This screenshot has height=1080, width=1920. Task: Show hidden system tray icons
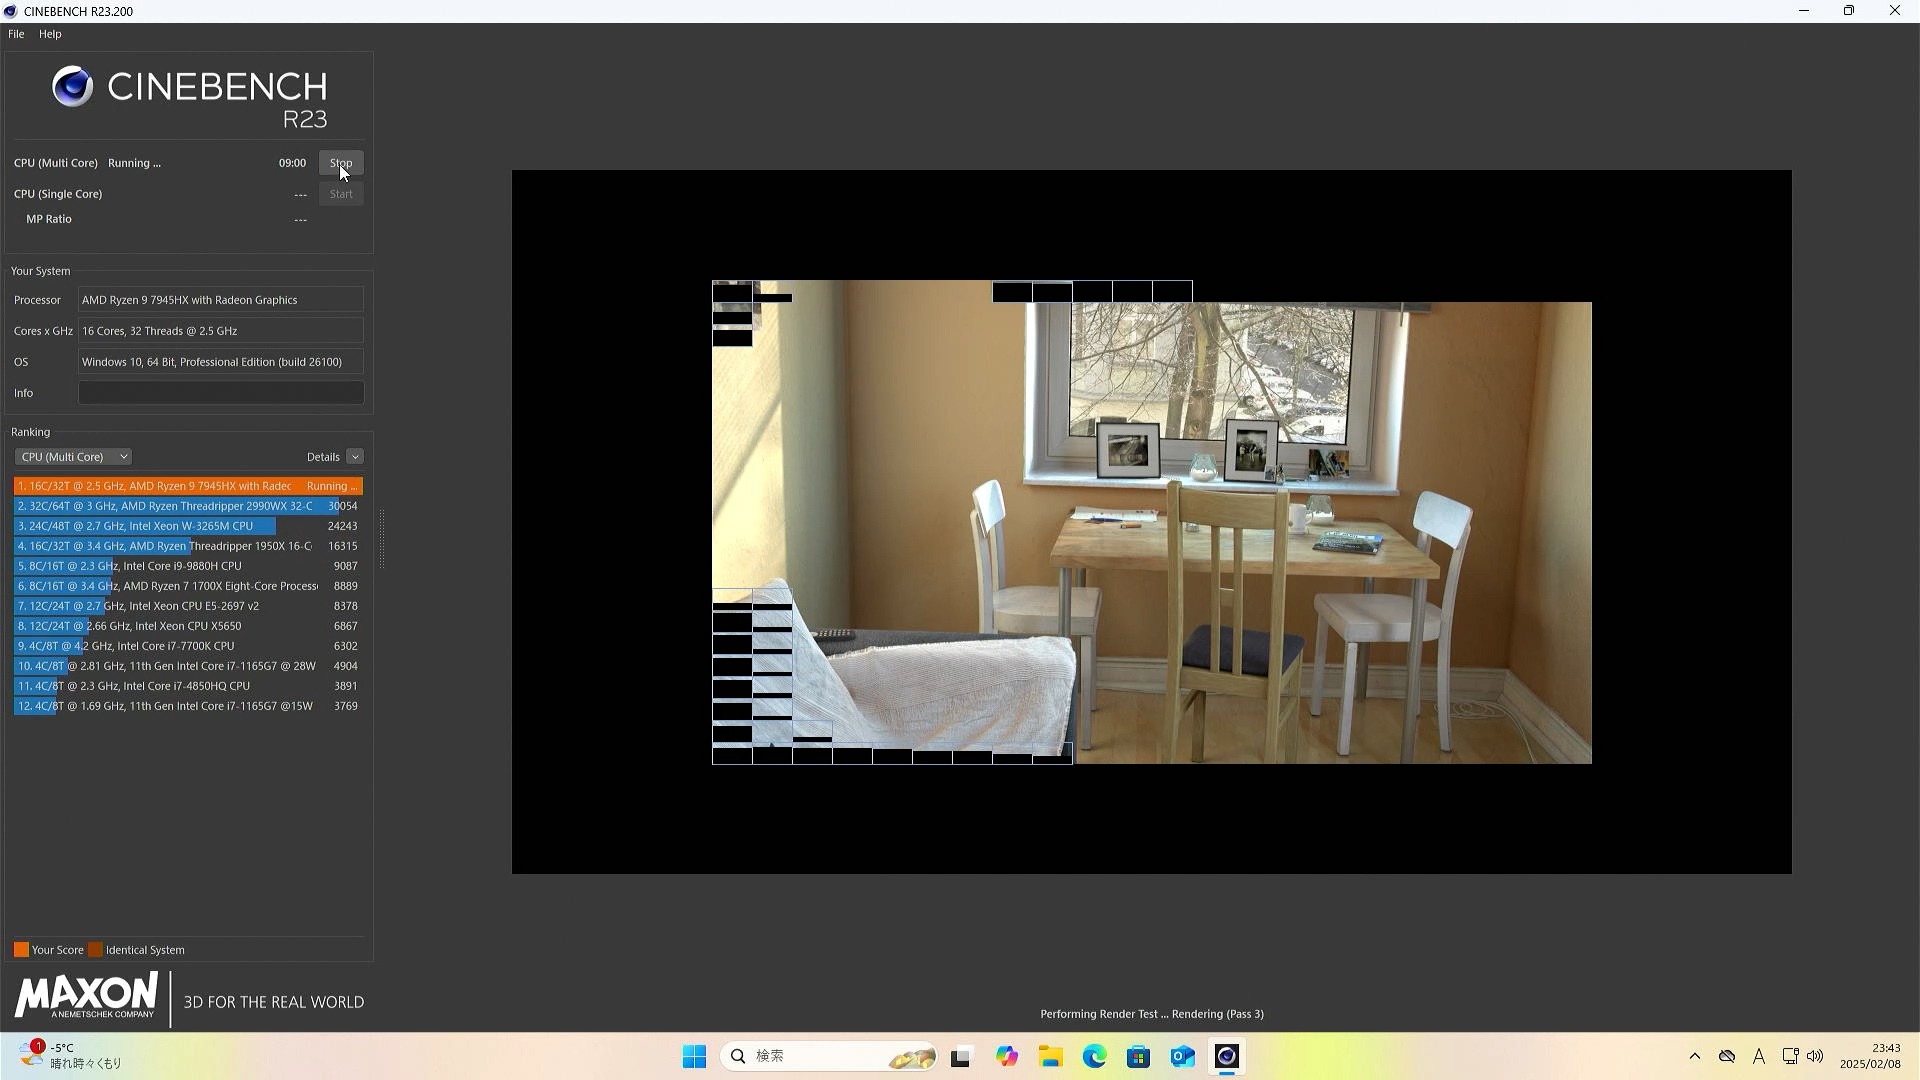(1694, 1056)
